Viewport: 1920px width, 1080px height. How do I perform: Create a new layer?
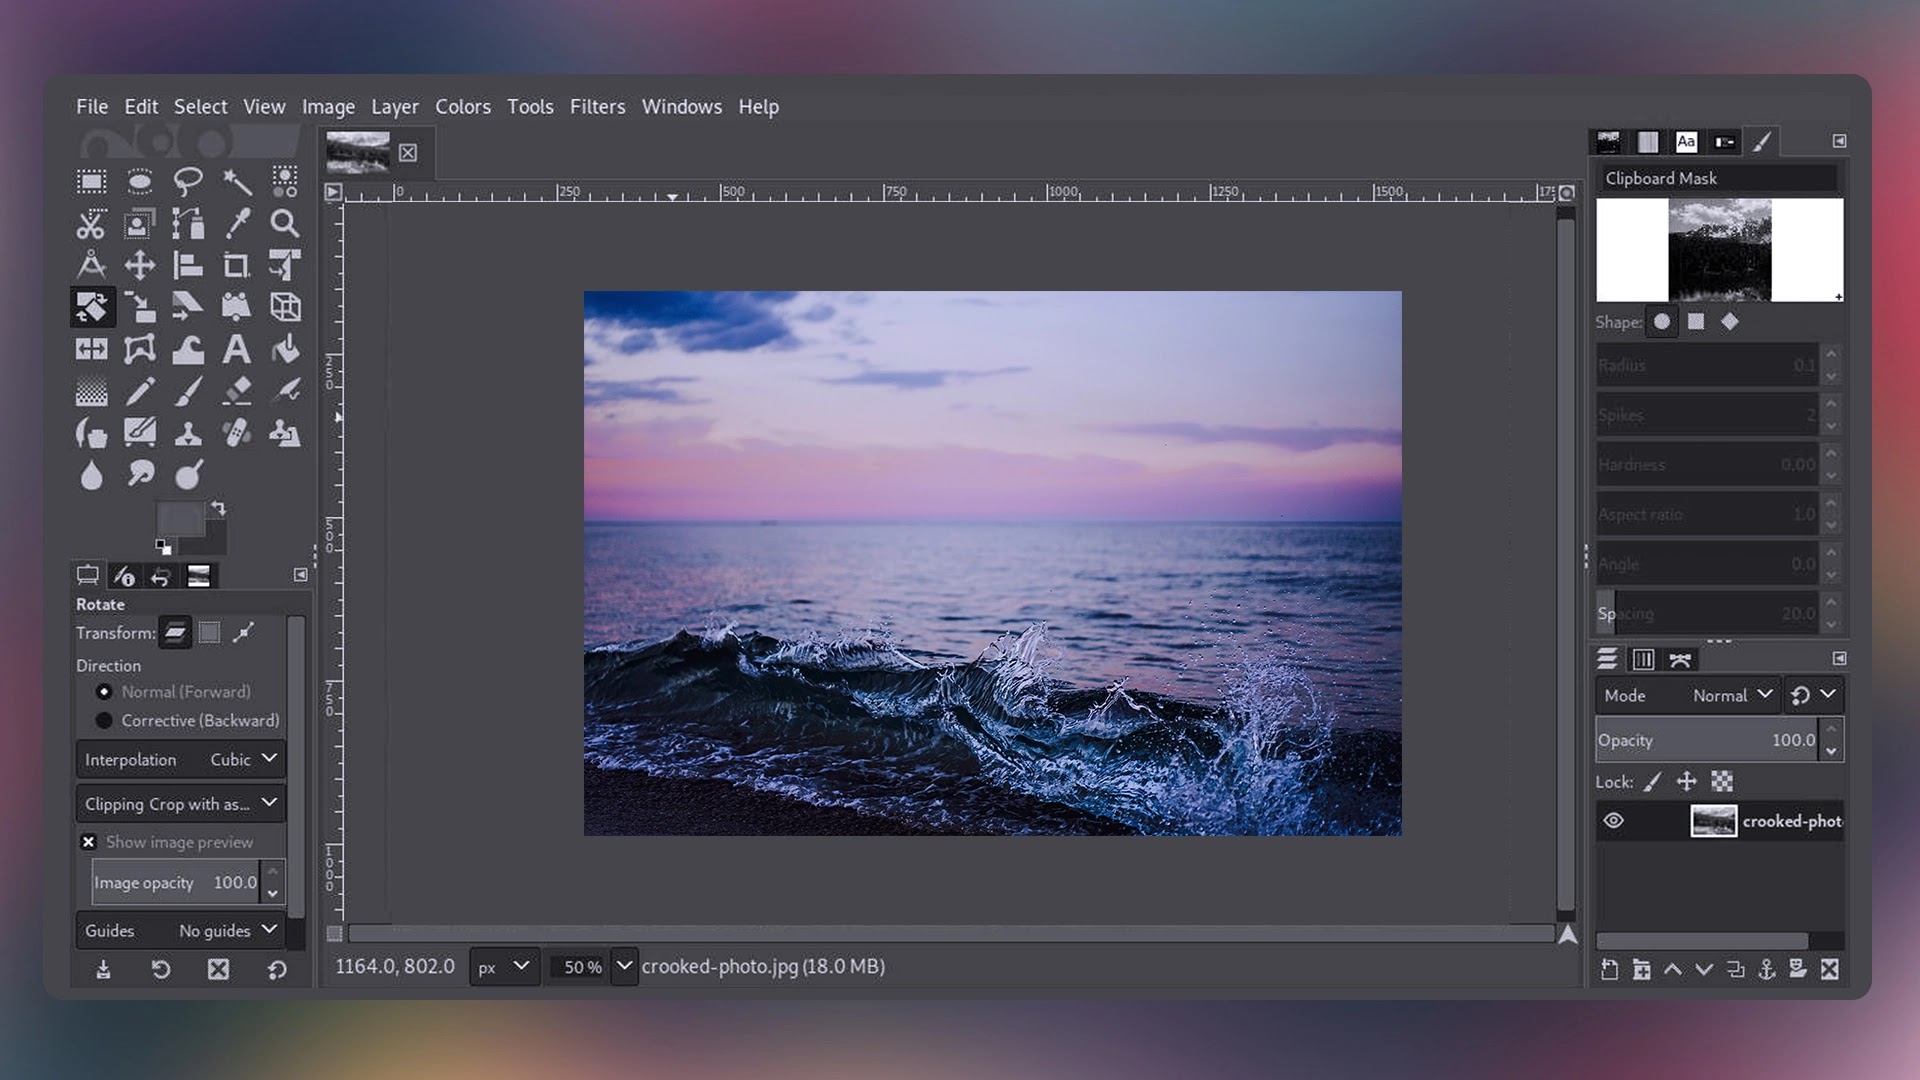1609,969
